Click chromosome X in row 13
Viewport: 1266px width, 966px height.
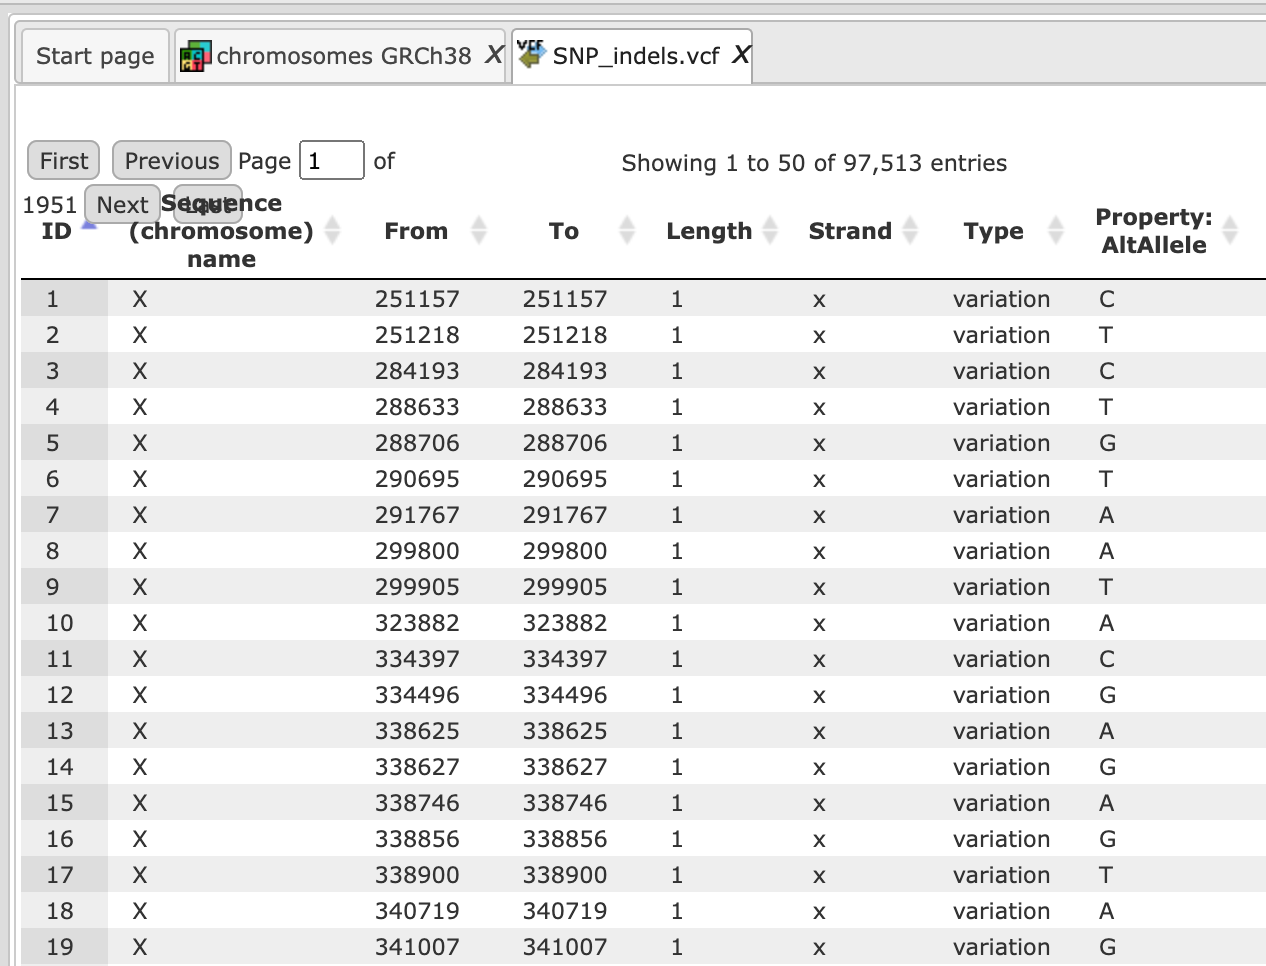[140, 731]
